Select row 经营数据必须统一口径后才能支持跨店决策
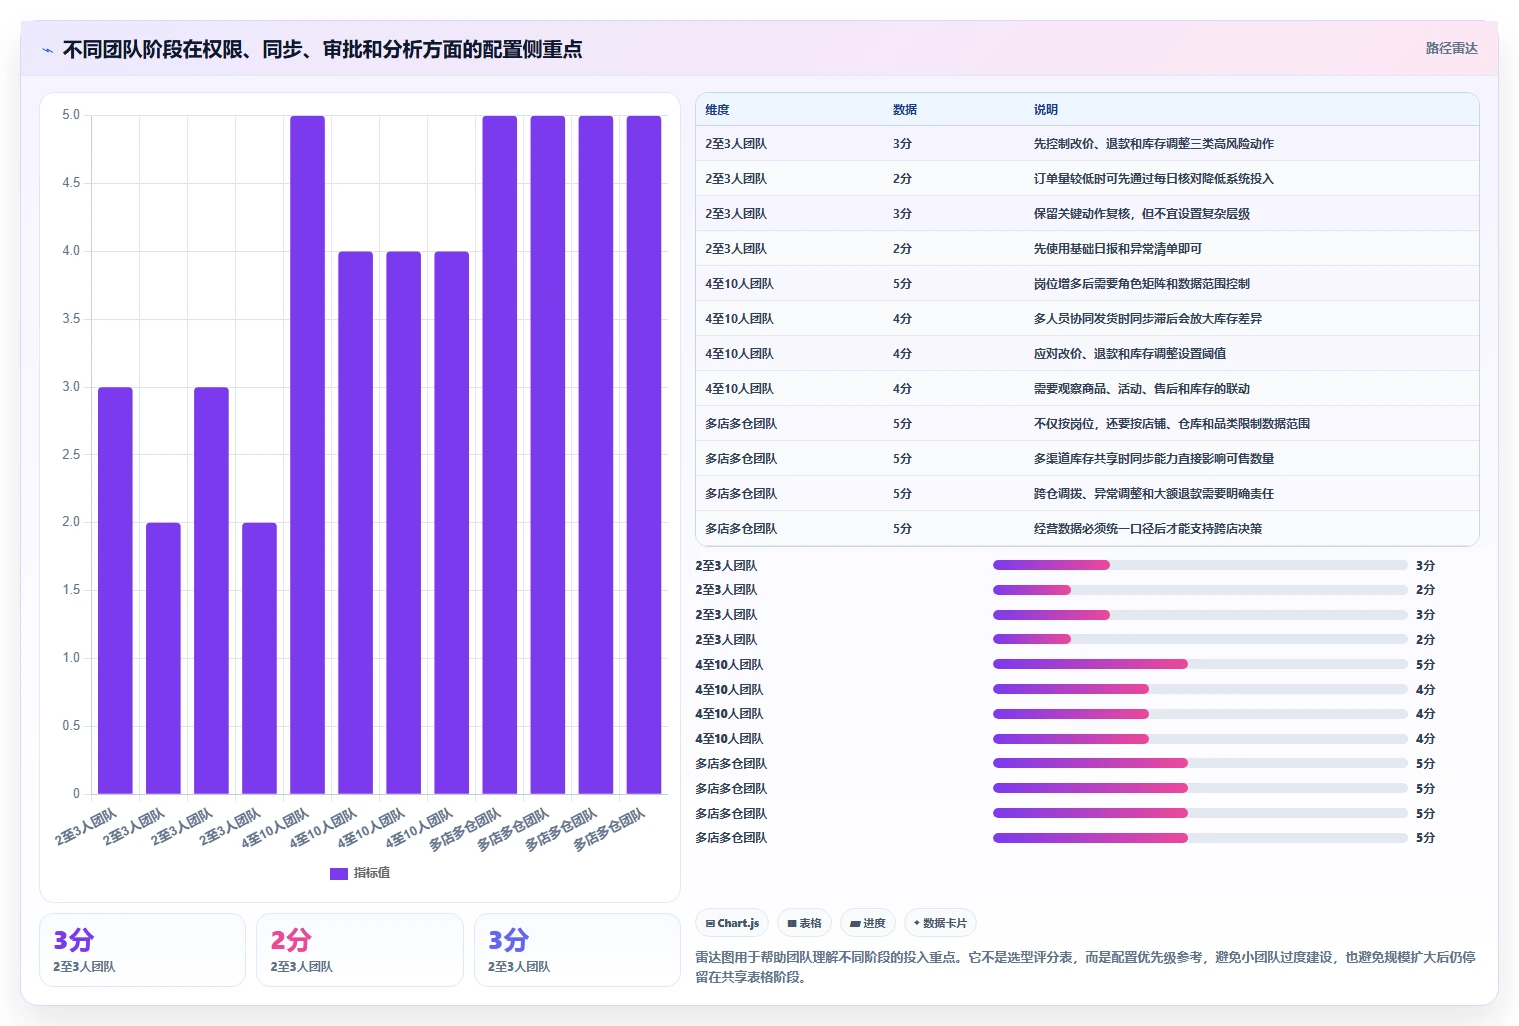This screenshot has height=1026, width=1519. click(1087, 529)
